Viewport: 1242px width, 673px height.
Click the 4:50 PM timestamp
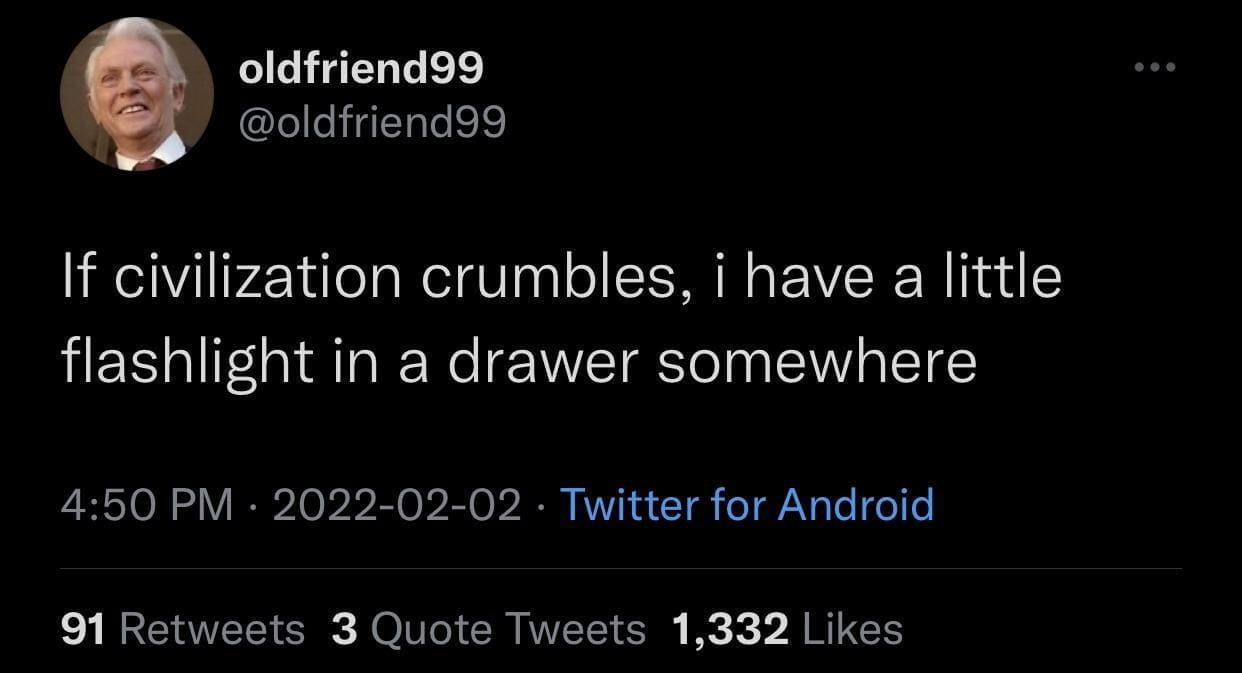click(147, 504)
